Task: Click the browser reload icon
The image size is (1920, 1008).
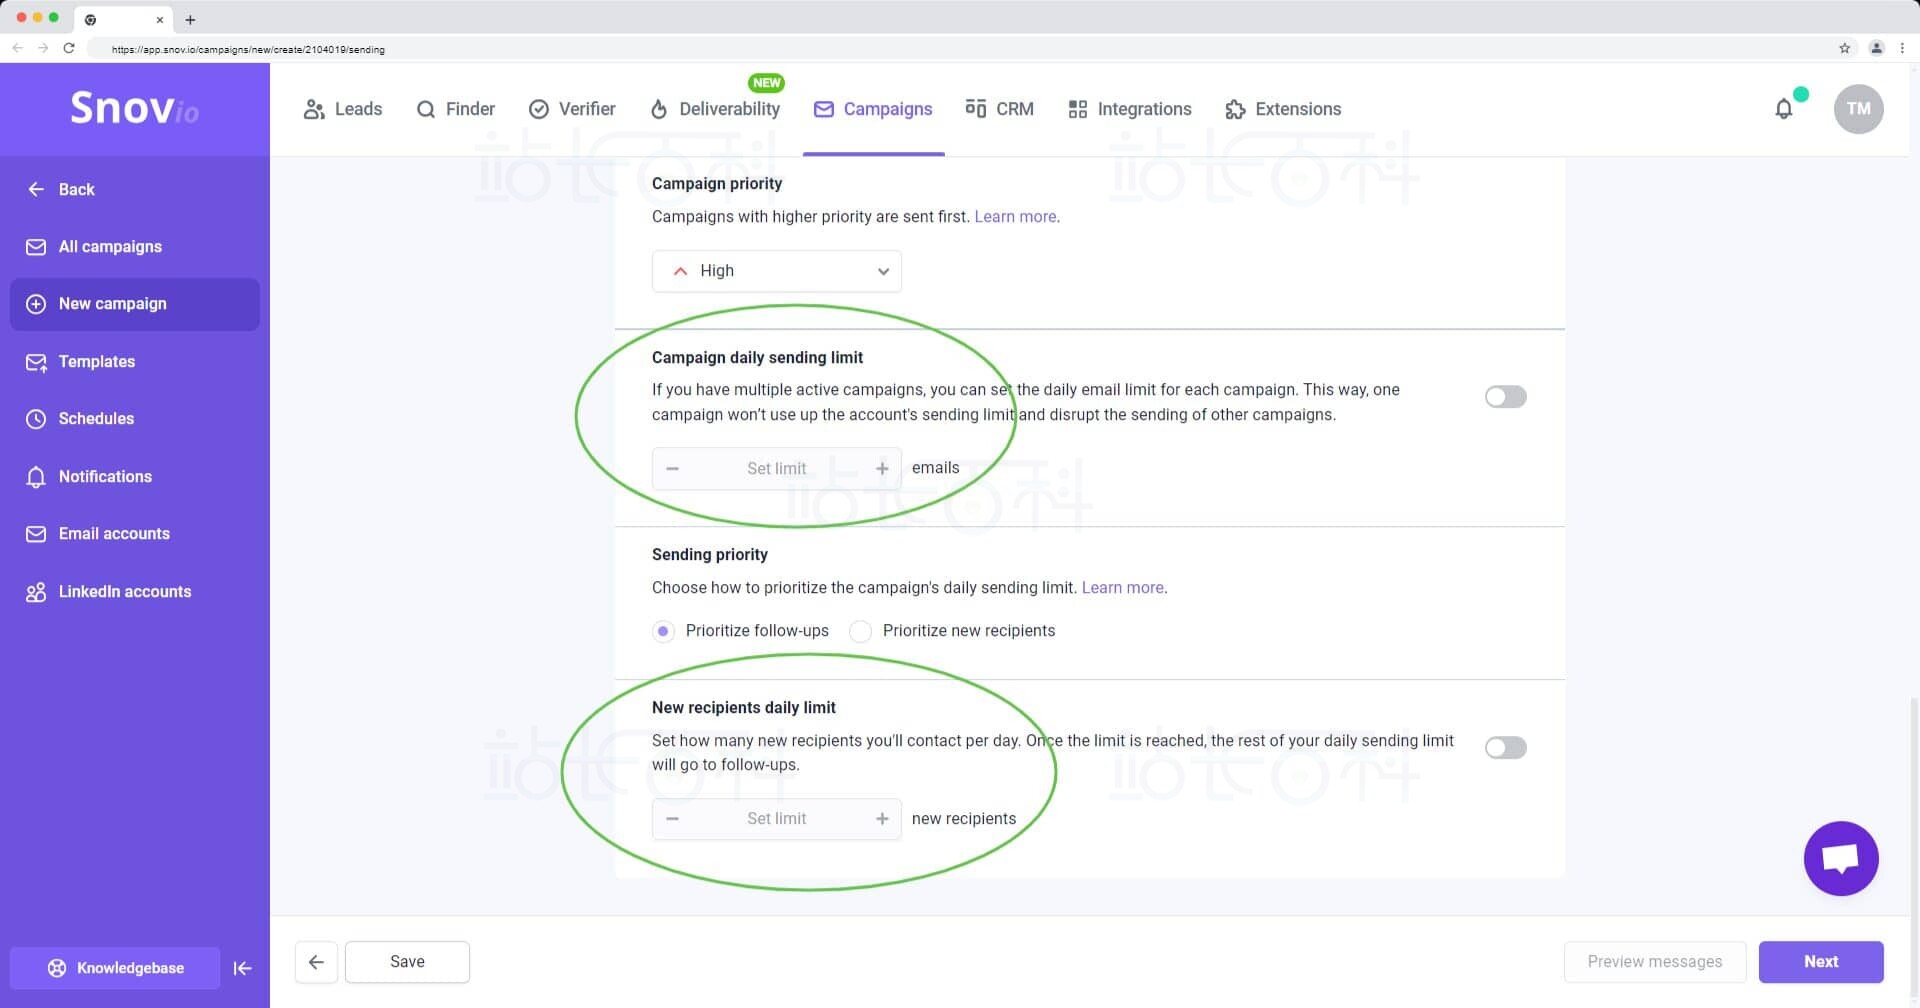Action: point(69,48)
